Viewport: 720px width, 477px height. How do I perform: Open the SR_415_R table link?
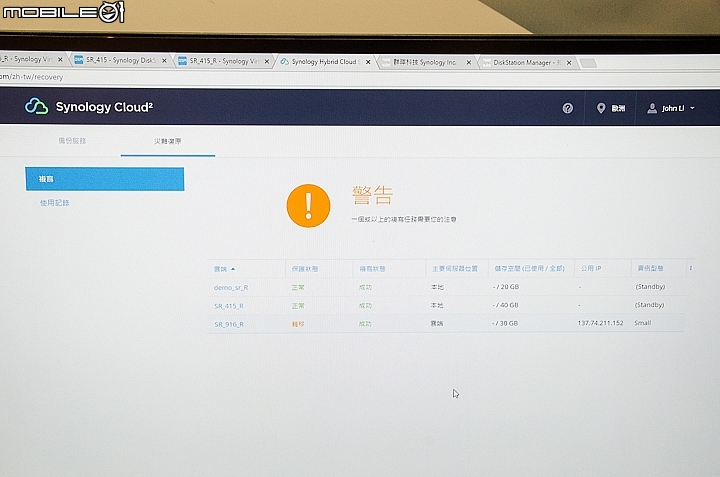(x=229, y=306)
